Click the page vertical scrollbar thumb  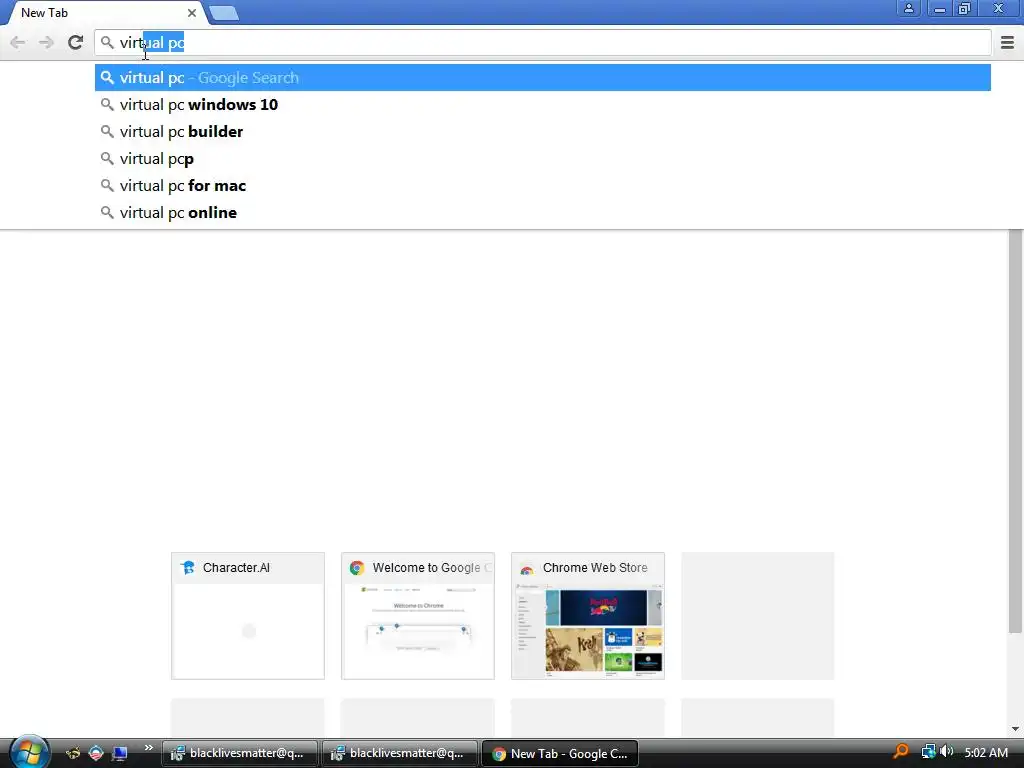tap(1015, 431)
